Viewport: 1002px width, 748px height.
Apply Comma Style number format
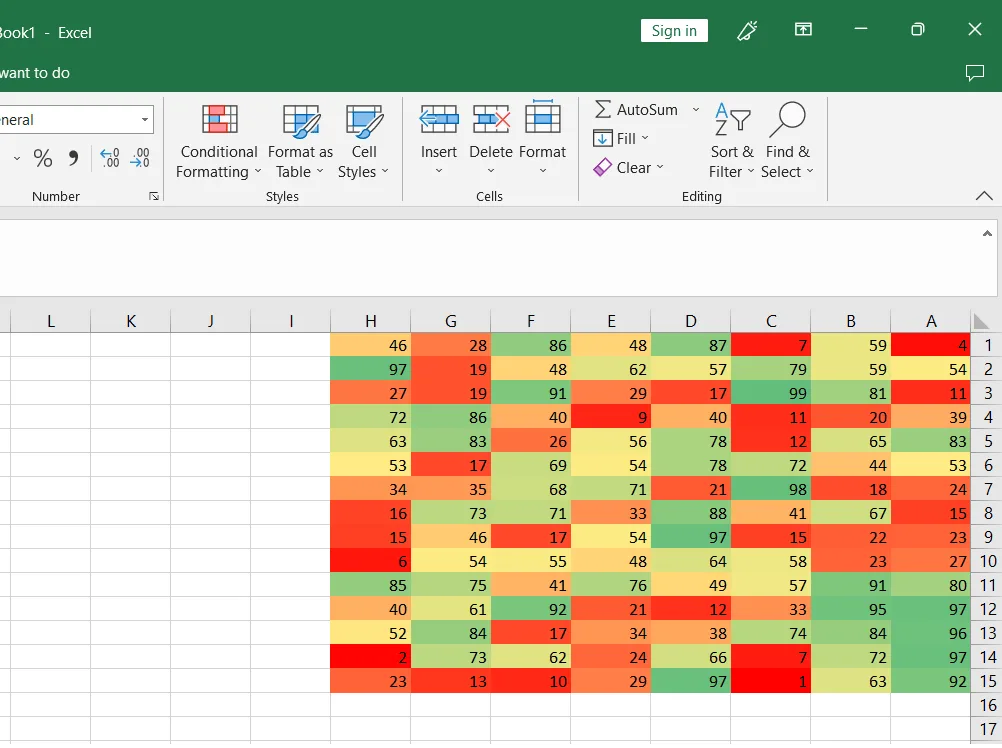coord(73,158)
